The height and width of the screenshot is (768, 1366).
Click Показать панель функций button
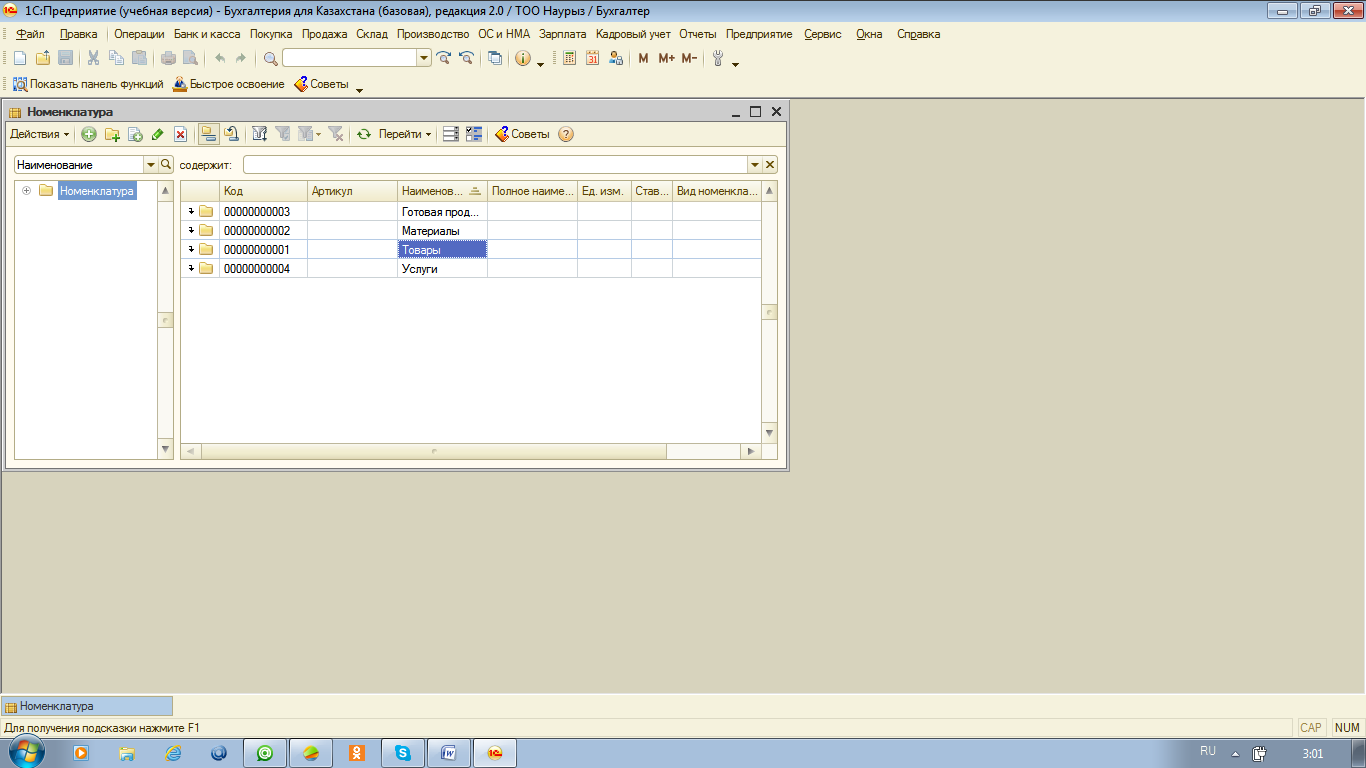[x=88, y=84]
